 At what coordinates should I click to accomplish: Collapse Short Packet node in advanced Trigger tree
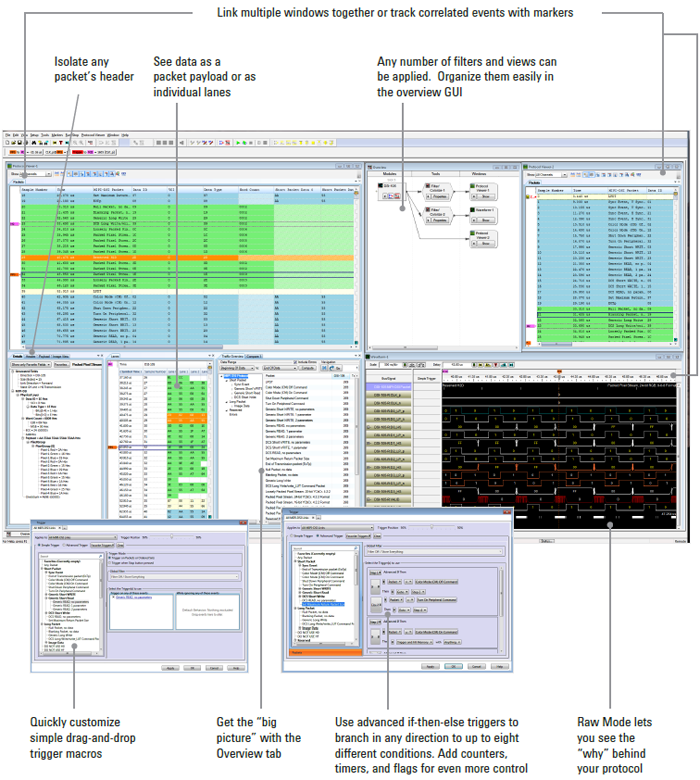point(295,562)
